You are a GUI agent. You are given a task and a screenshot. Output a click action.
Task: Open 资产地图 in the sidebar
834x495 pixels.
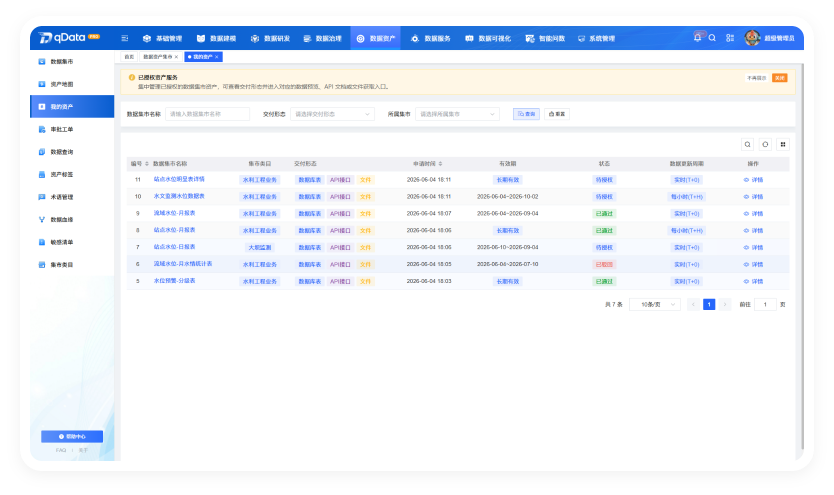coord(72,84)
